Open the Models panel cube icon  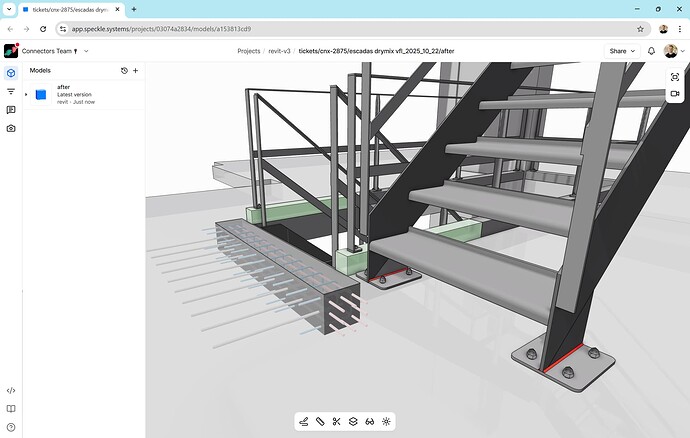point(11,73)
